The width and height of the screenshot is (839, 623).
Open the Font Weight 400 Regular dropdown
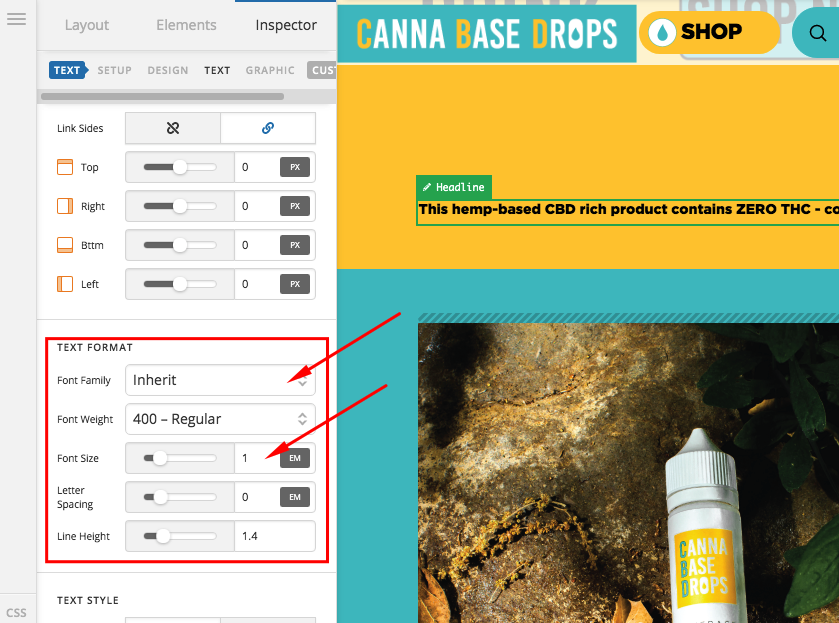pos(220,419)
